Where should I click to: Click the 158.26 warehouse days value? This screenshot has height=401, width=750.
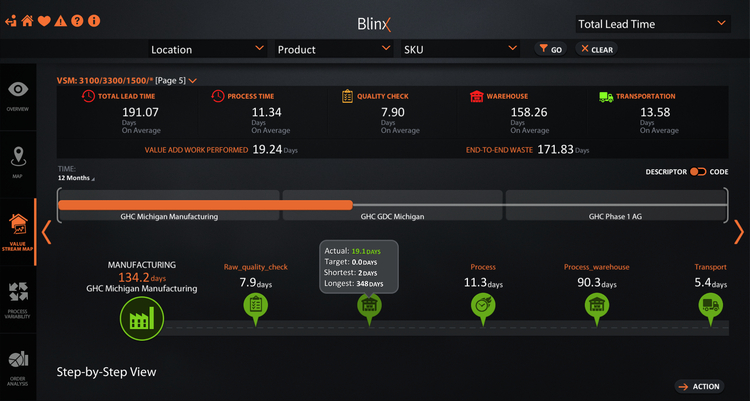pos(529,112)
